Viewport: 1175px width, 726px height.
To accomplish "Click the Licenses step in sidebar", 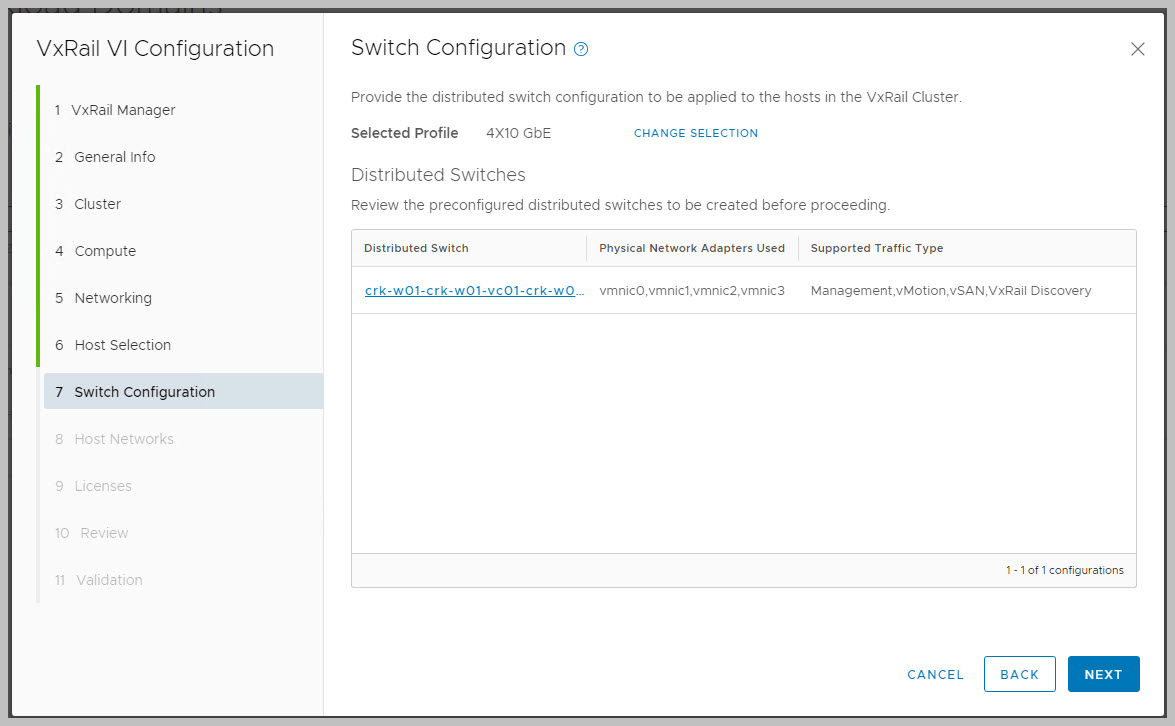I will [102, 486].
